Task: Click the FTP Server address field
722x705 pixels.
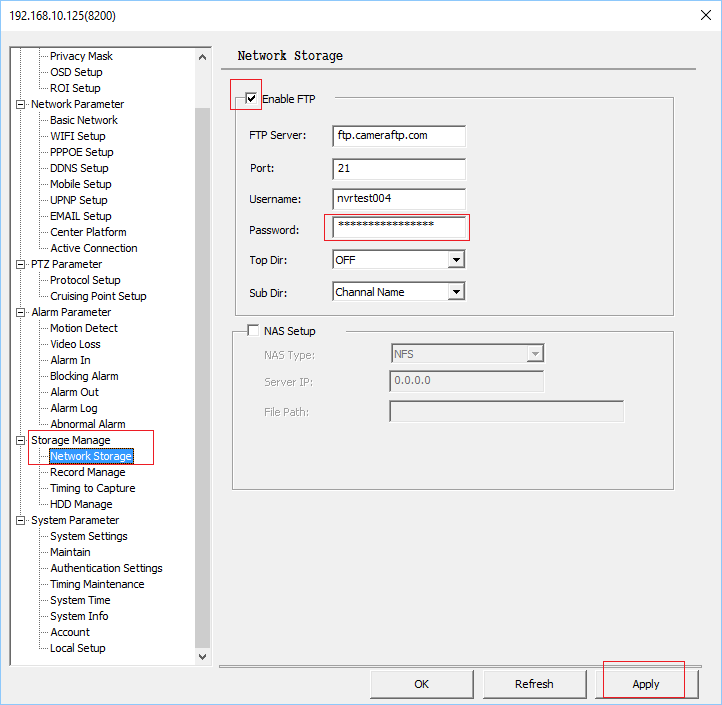Action: pyautogui.click(x=398, y=136)
